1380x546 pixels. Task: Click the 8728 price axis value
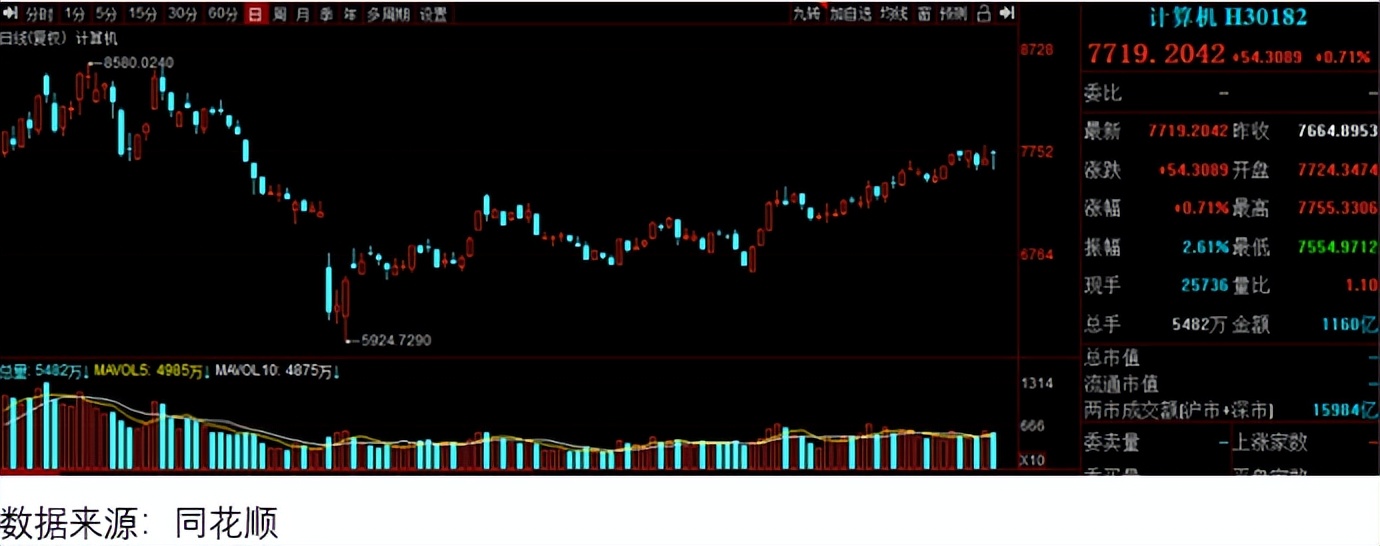click(1036, 49)
